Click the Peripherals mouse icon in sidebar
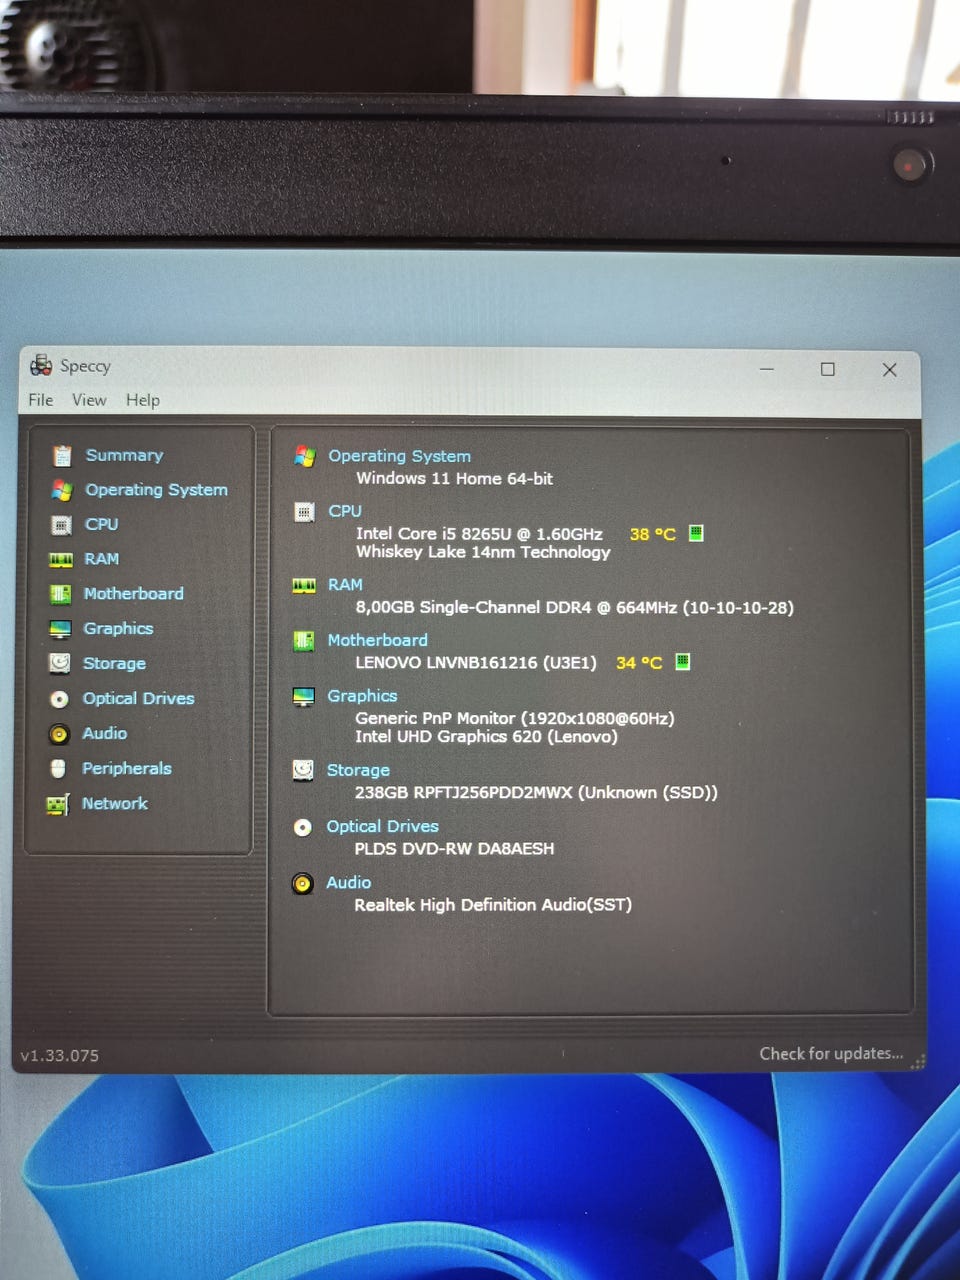Viewport: 960px width, 1280px height. pyautogui.click(x=58, y=768)
